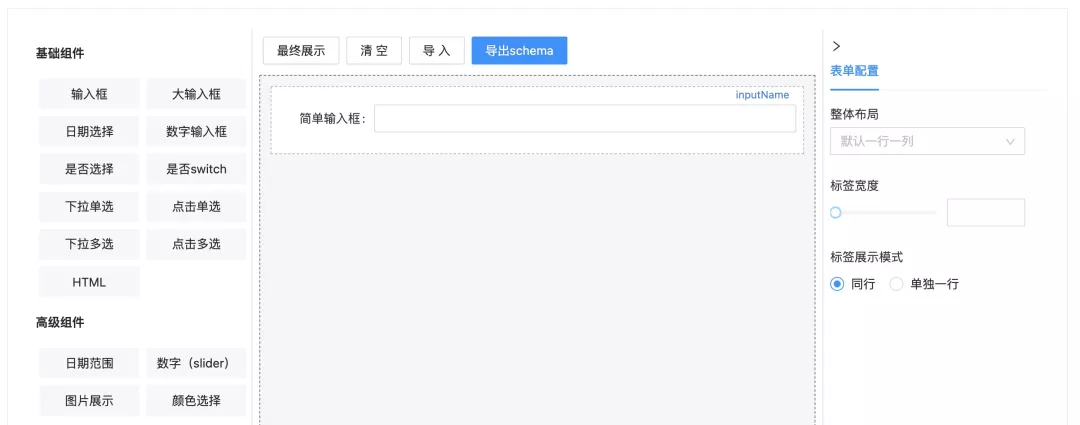1080x425 pixels.
Task: Add the 数字（slider）component
Action: click(196, 363)
